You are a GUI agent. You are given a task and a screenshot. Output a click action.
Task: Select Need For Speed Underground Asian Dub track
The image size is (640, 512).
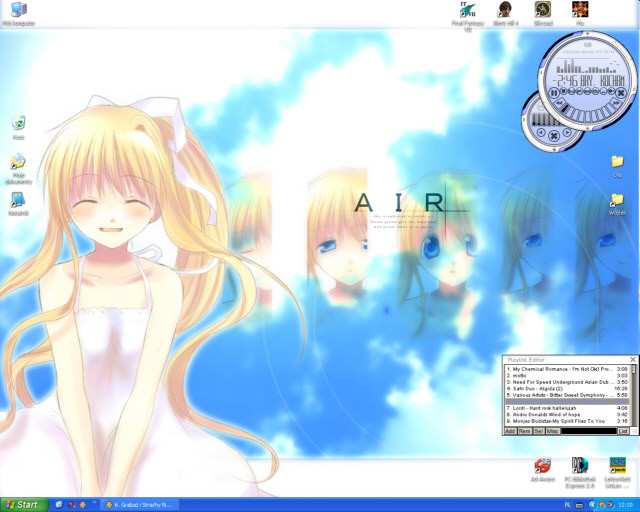click(567, 382)
